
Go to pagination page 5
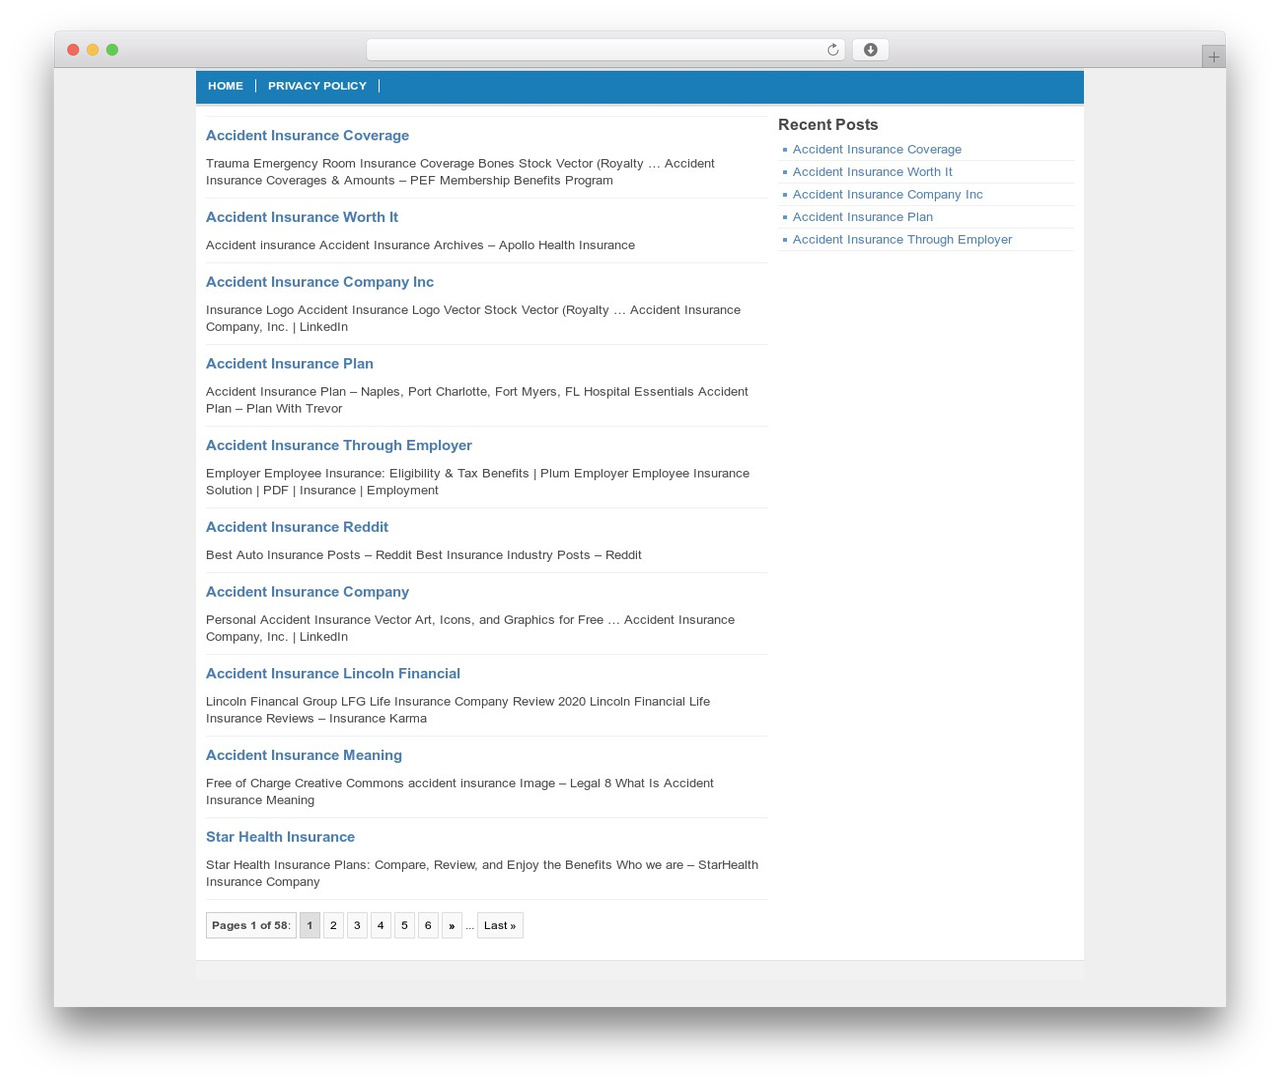[x=404, y=925]
